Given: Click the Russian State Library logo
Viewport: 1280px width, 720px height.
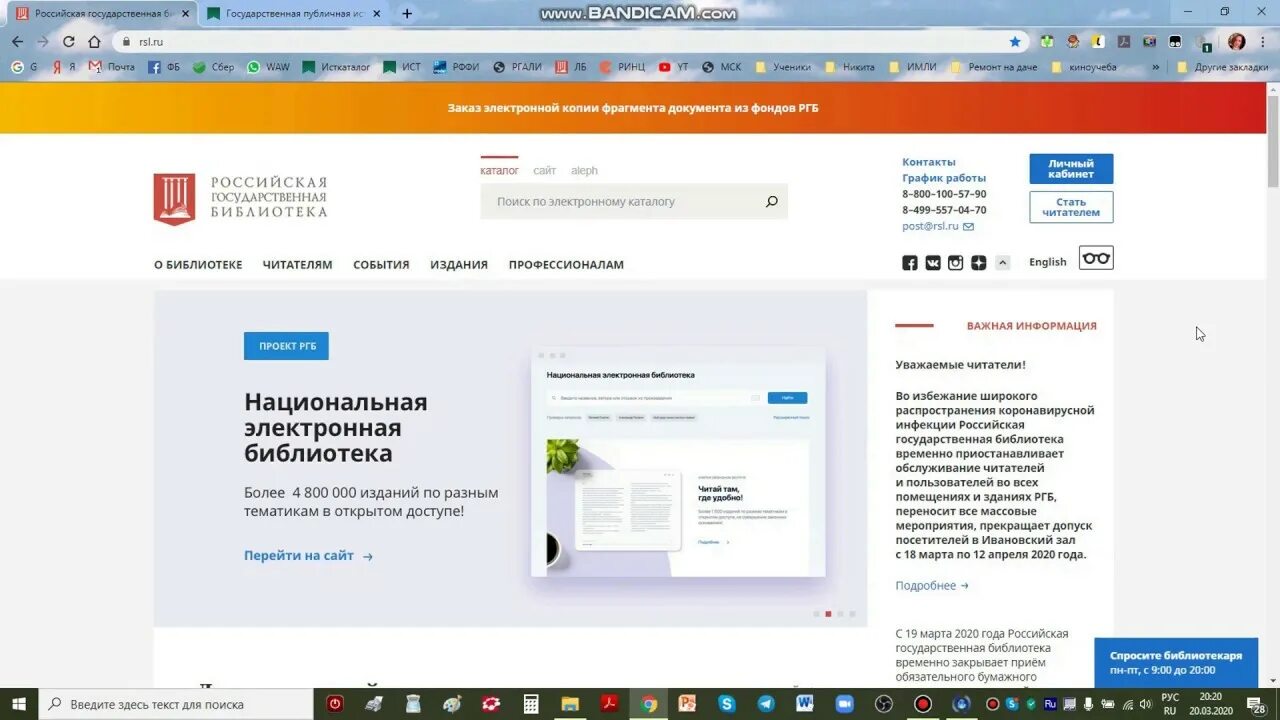Looking at the screenshot, I should coord(240,198).
